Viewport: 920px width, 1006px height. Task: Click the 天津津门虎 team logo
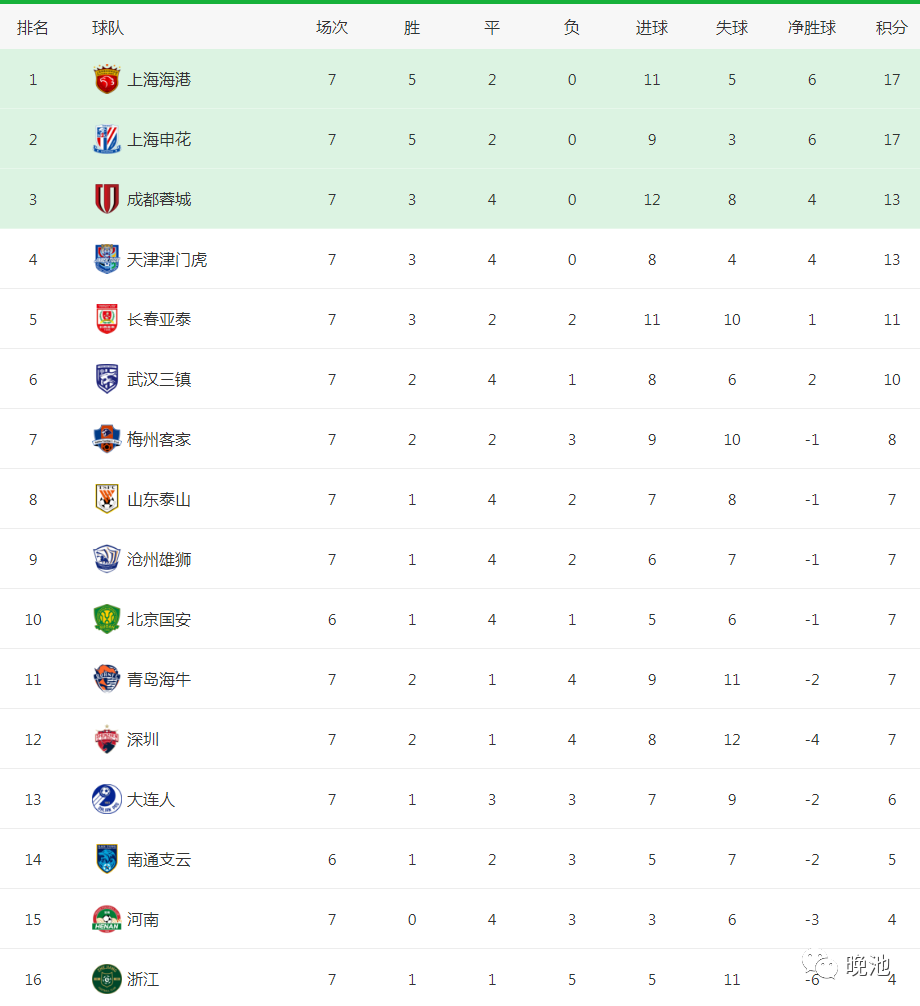tap(106, 260)
